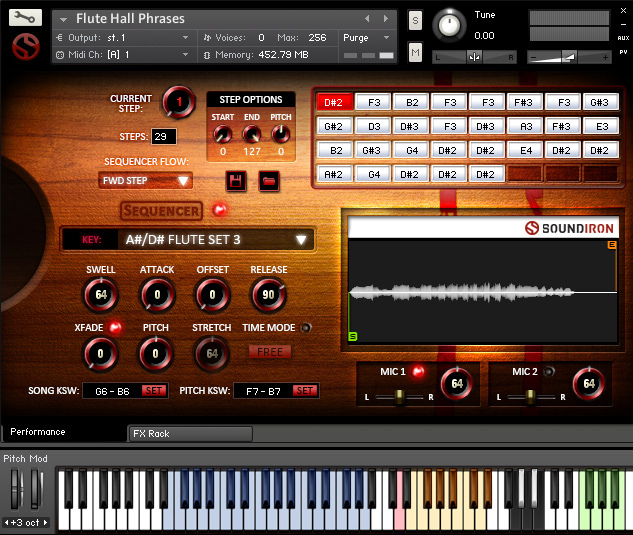Click the Release knob
This screenshot has width=633, height=535.
click(x=268, y=295)
